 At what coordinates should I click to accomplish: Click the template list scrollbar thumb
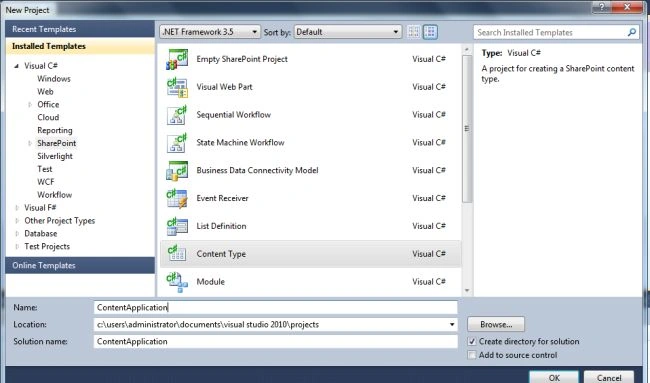pos(467,129)
